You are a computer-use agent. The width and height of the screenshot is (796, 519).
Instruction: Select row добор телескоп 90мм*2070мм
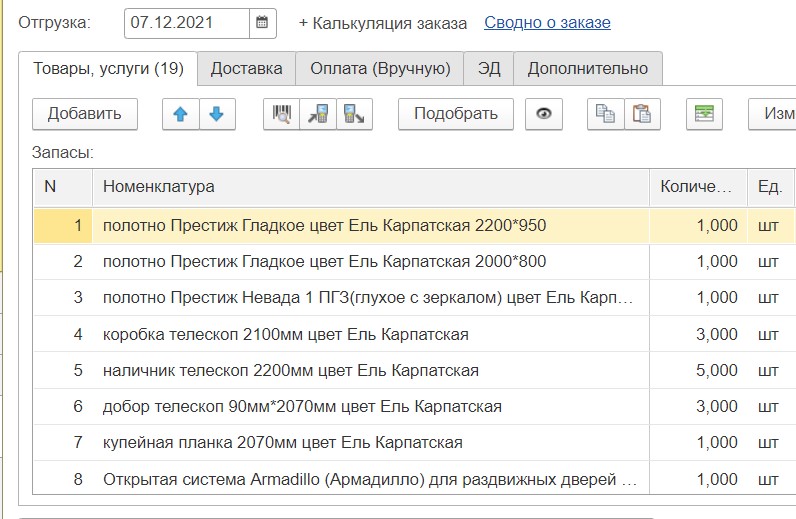(414, 406)
